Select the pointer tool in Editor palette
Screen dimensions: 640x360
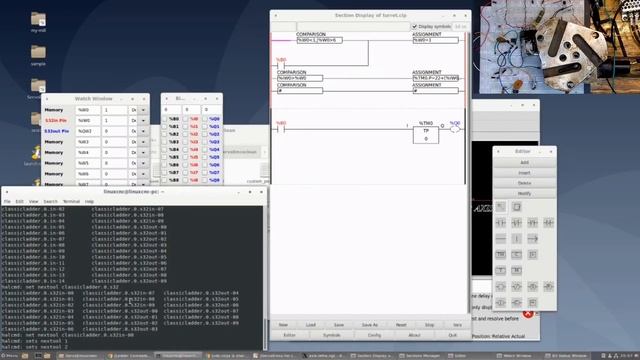(500, 207)
